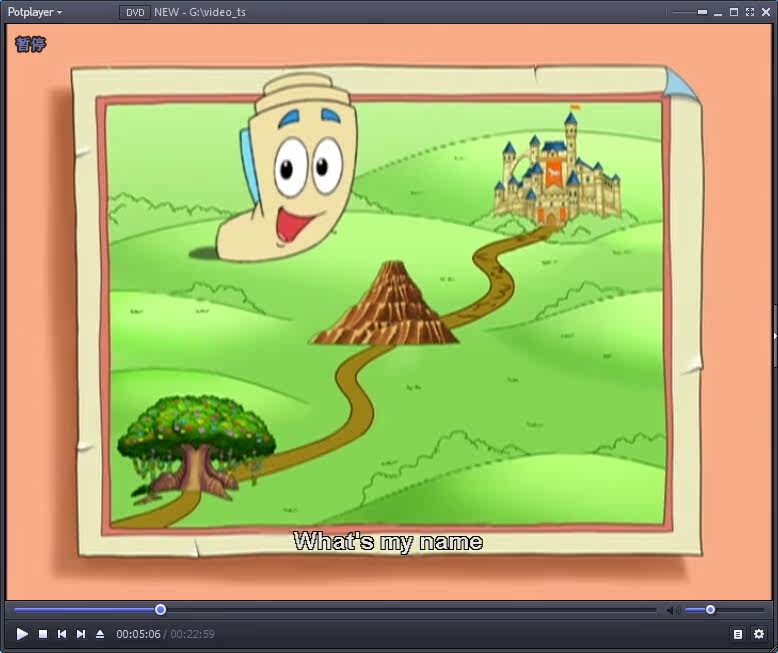Open the playlist panel icon

click(738, 634)
